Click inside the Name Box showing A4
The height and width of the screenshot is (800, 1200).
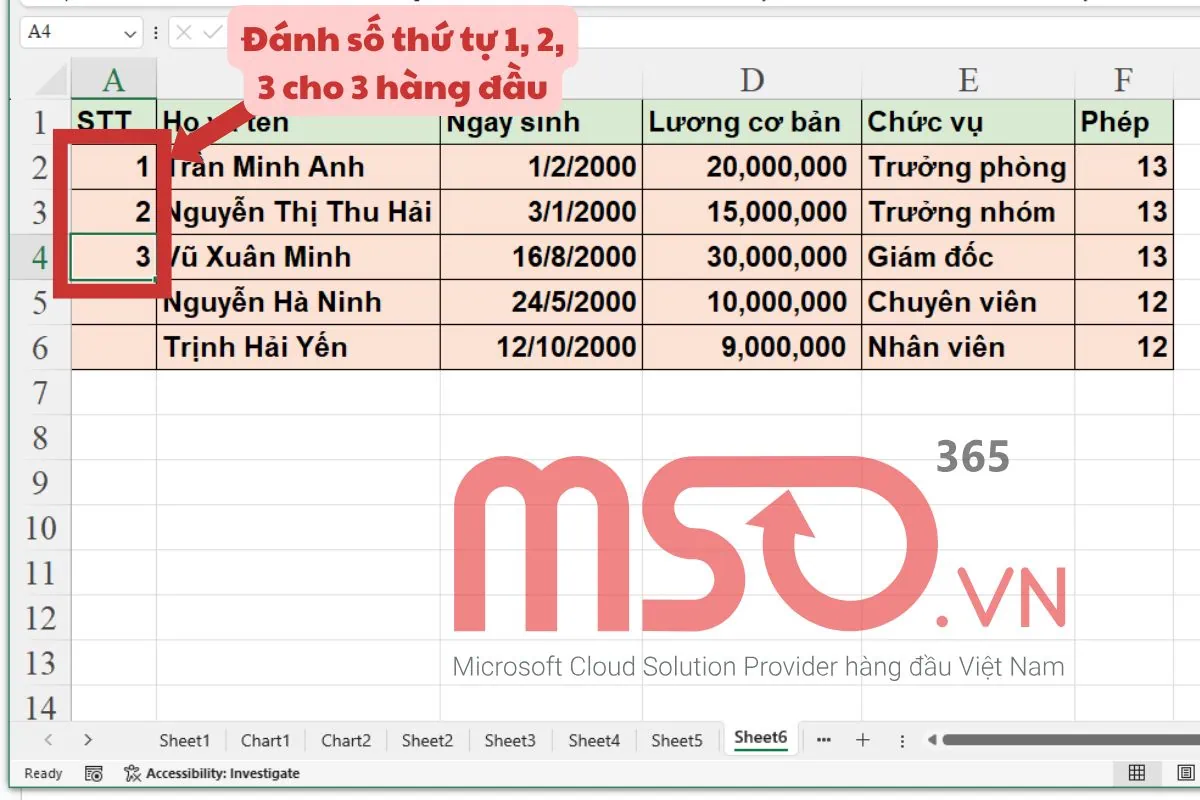[x=70, y=32]
